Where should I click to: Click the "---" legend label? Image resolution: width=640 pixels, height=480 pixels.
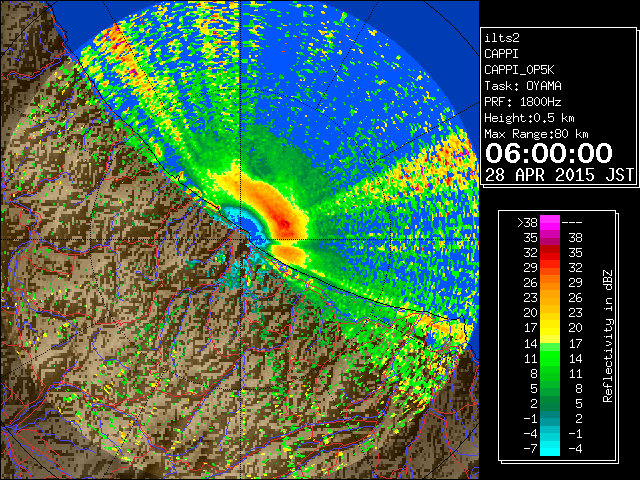(572, 223)
